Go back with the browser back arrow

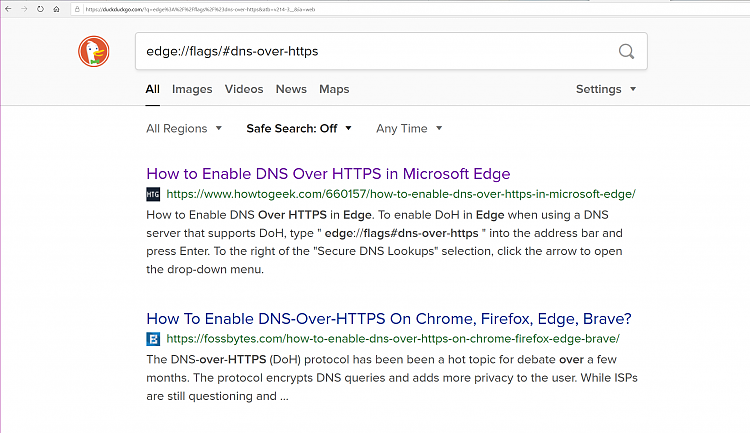click(x=8, y=9)
